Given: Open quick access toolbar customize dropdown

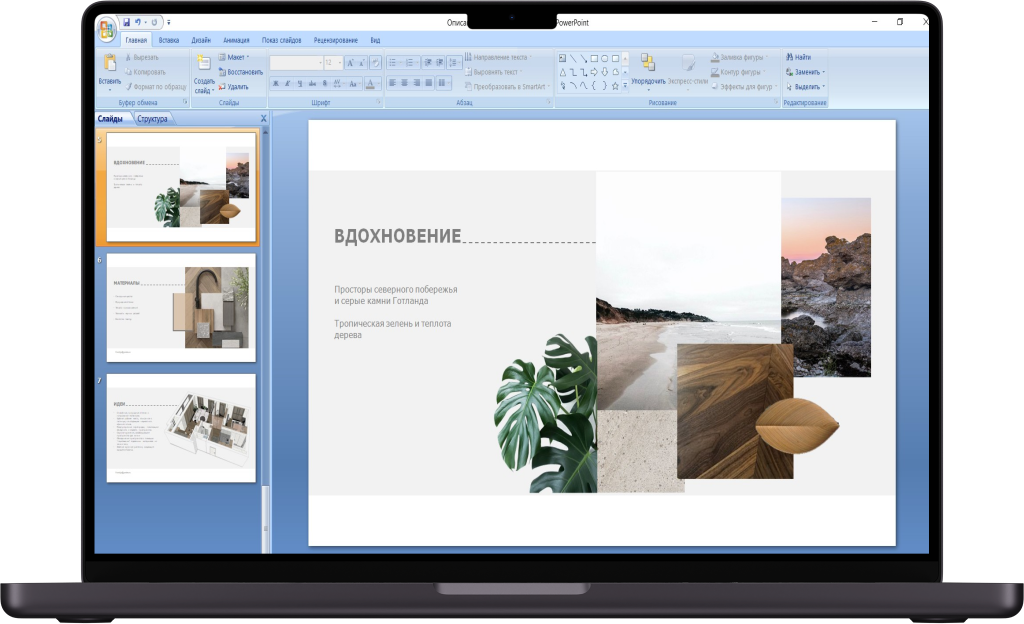Looking at the screenshot, I should point(168,22).
